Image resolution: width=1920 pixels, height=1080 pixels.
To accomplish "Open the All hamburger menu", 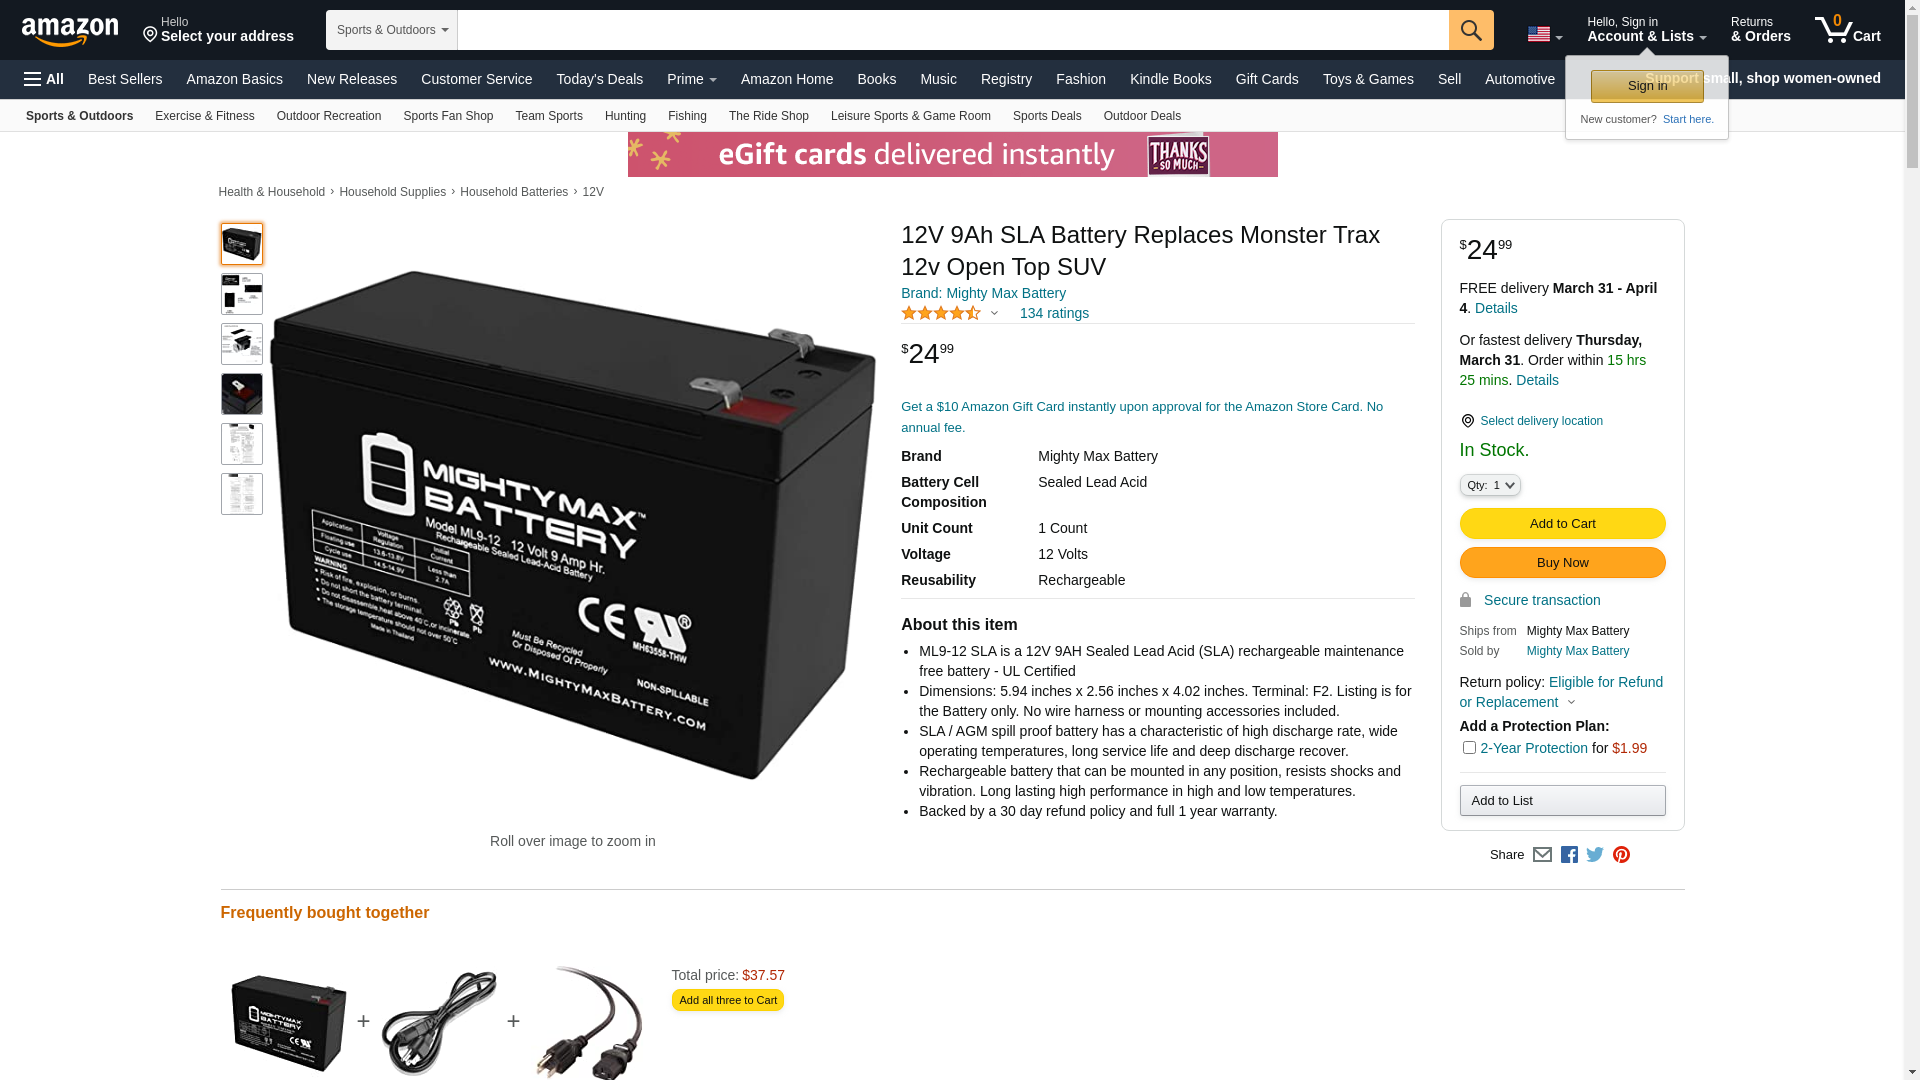I will pos(44,79).
